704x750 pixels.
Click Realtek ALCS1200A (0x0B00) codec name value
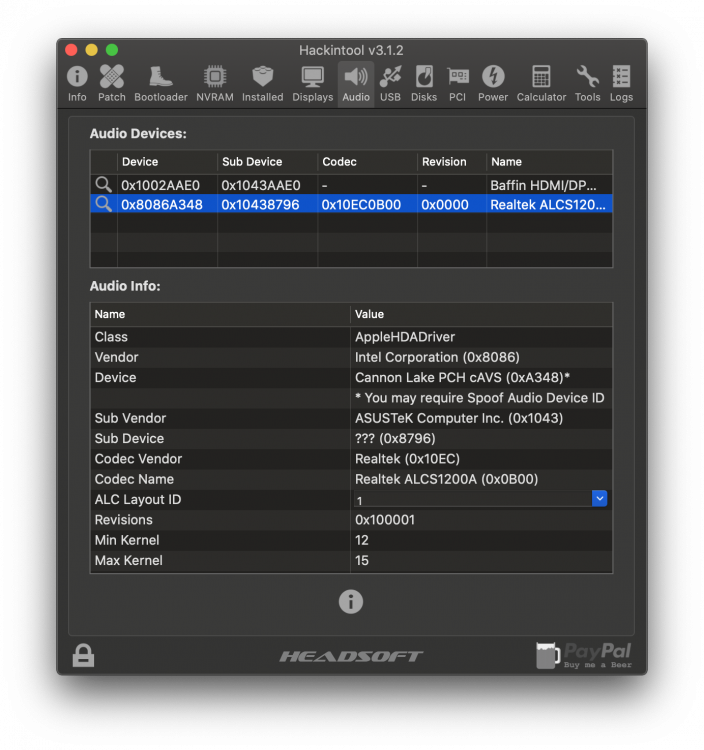click(x=446, y=479)
